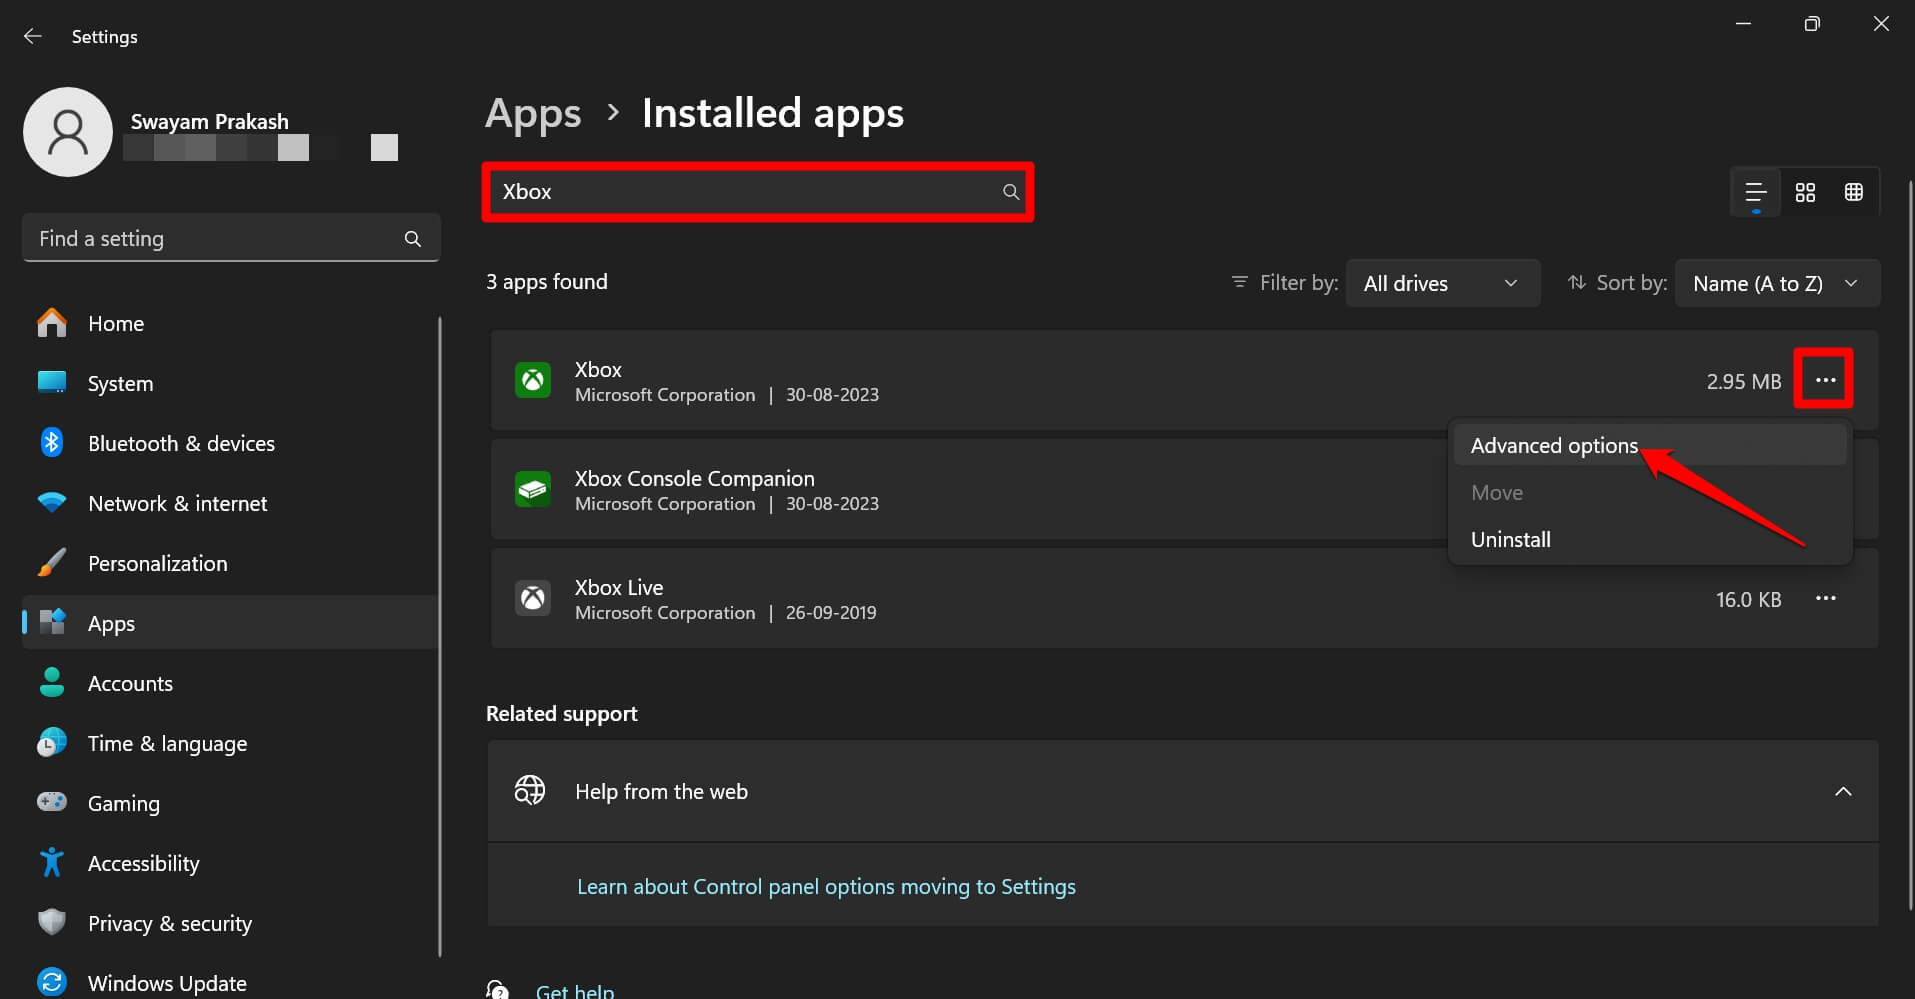Click the back arrow in Settings
Screen dimensions: 1915x999
point(33,36)
